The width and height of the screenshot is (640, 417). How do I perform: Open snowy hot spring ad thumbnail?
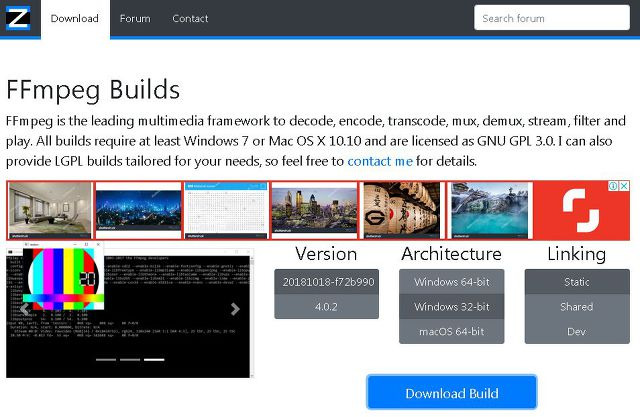(x=490, y=210)
